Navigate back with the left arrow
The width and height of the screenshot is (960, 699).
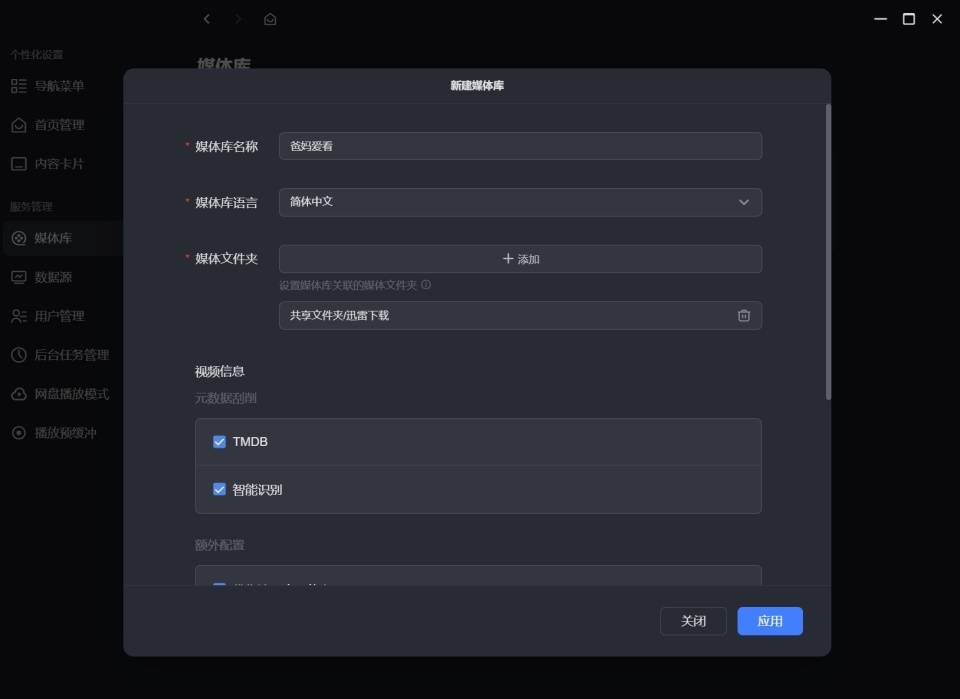click(207, 19)
